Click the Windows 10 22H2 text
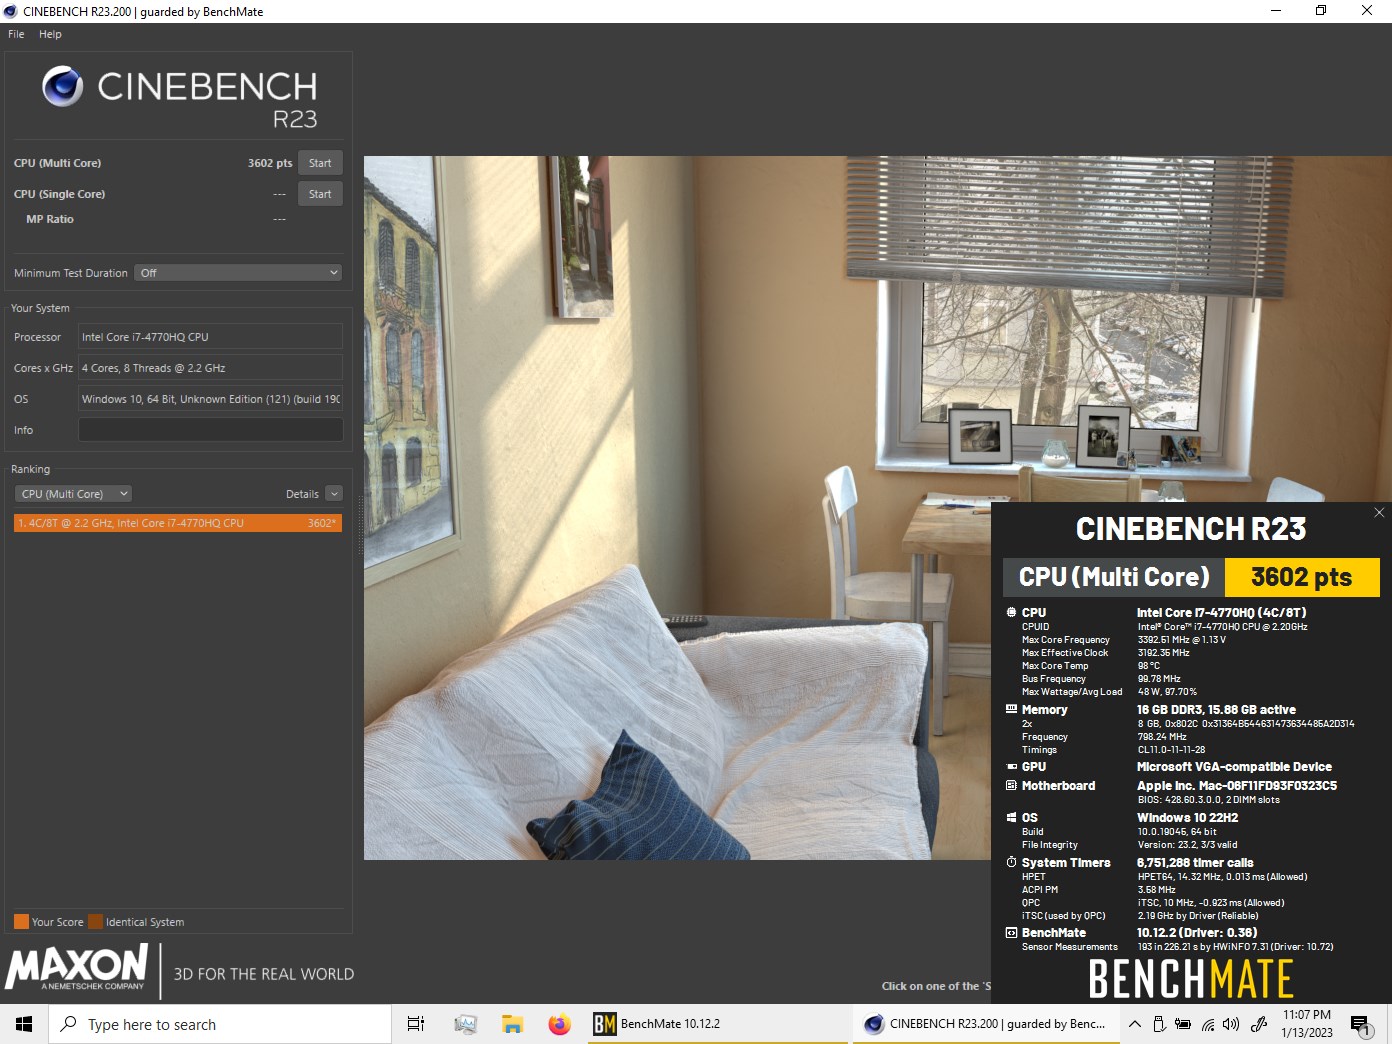1392x1044 pixels. [1188, 817]
